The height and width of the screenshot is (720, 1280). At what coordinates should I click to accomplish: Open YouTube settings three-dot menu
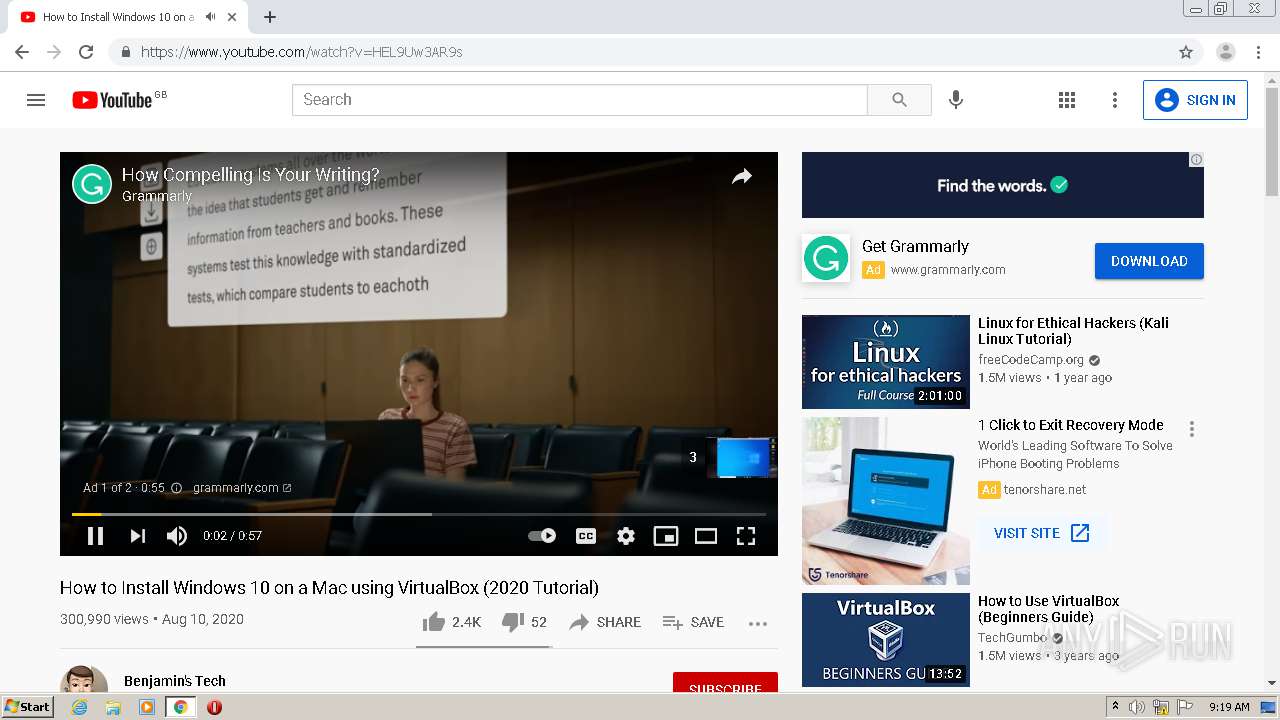[x=1115, y=100]
